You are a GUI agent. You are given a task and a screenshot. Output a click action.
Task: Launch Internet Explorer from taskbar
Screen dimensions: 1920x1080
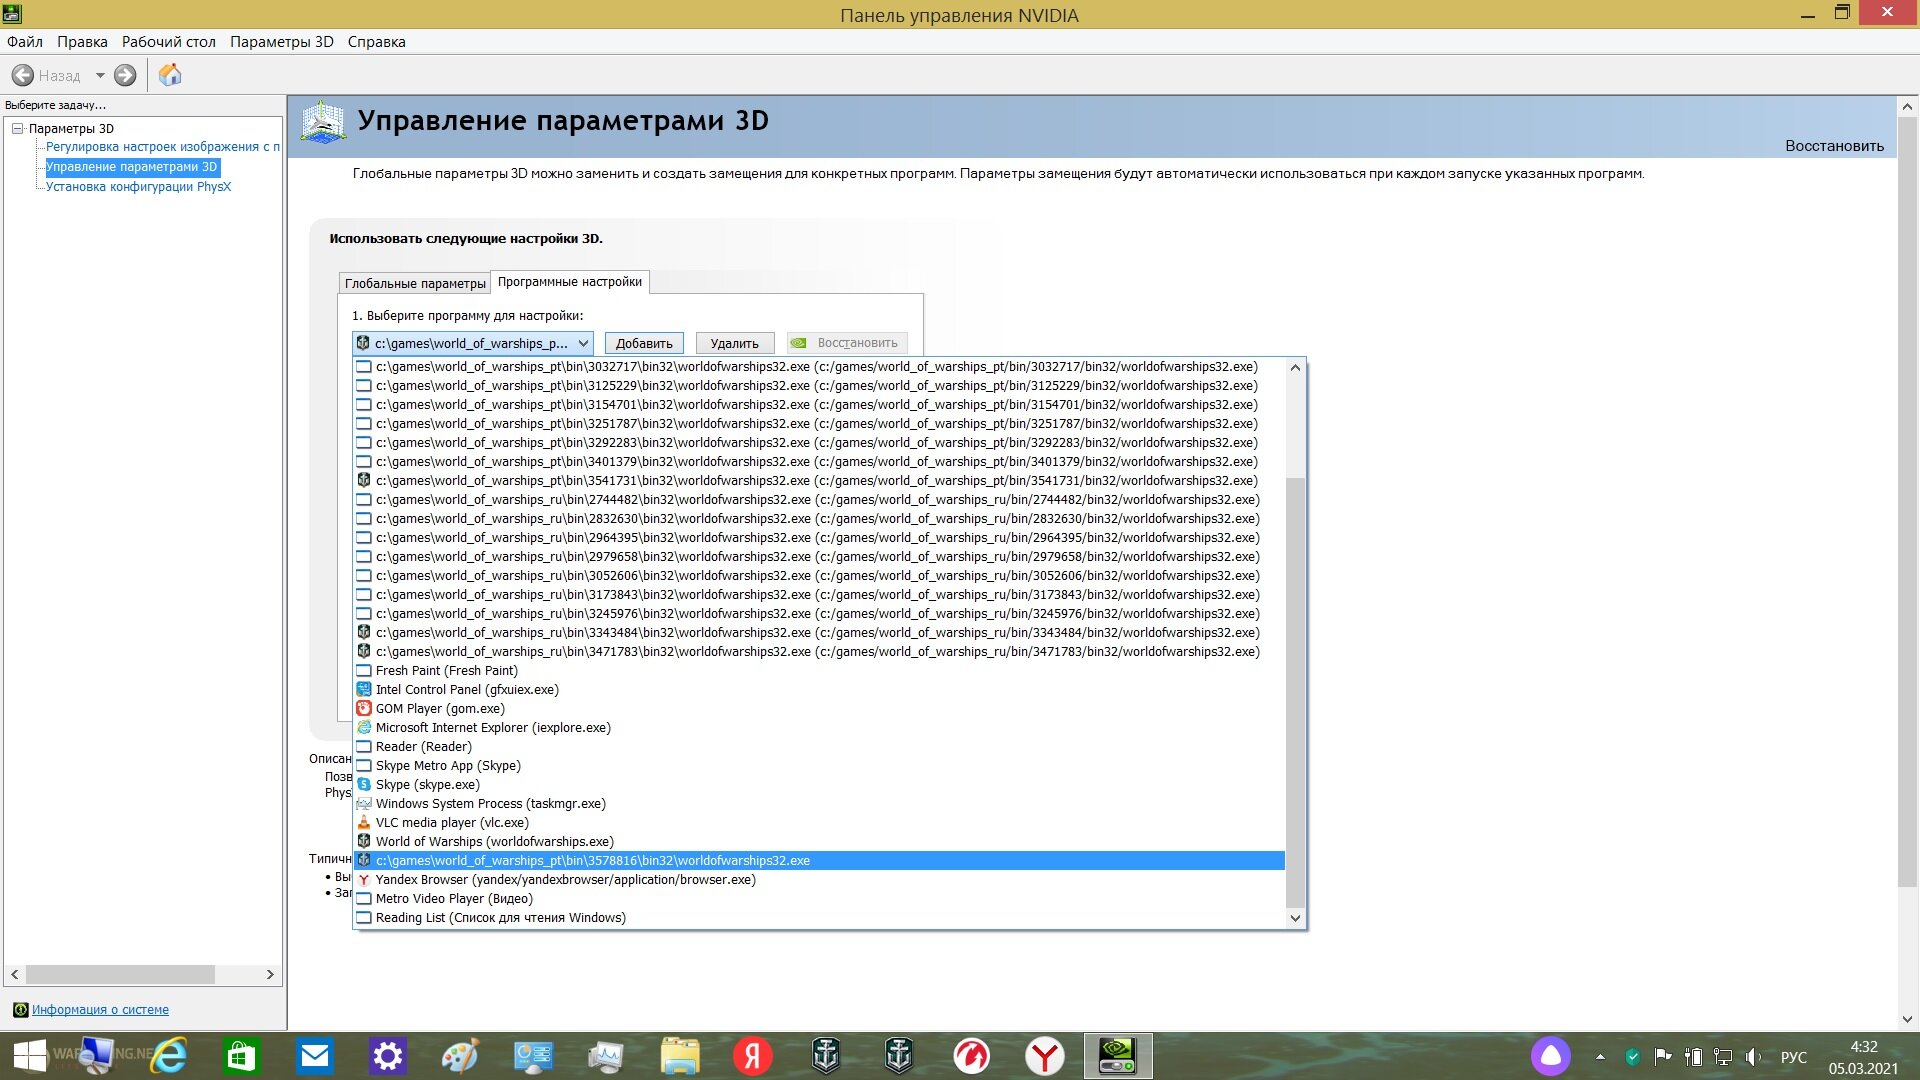169,1056
